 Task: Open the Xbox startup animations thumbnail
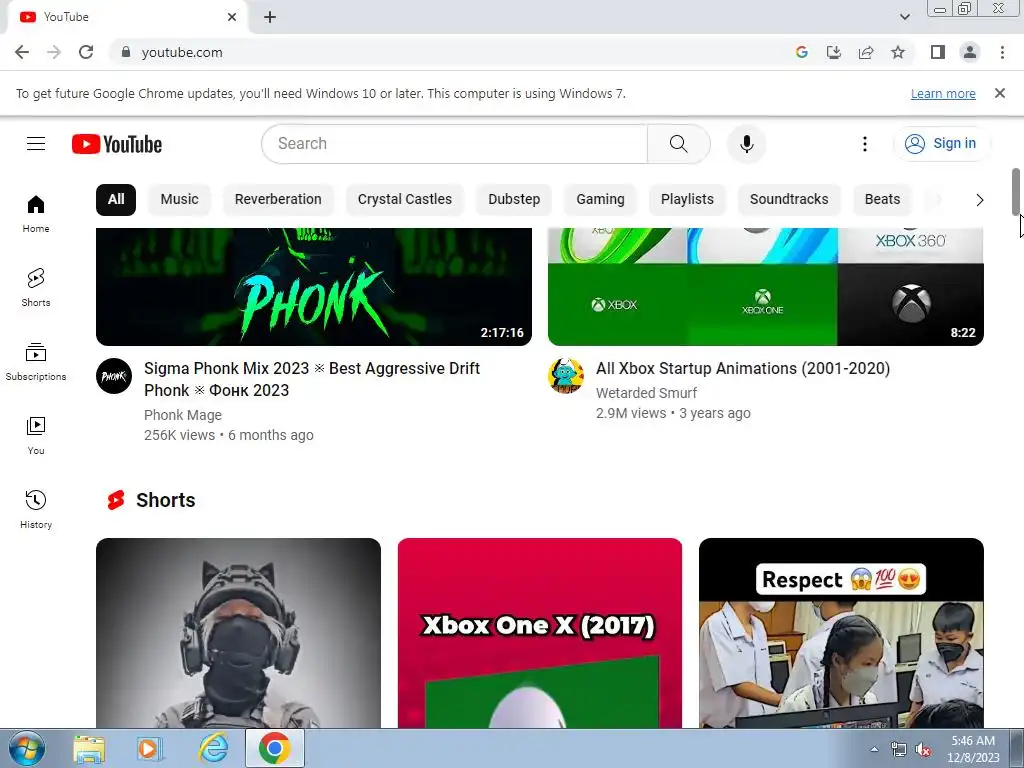pyautogui.click(x=765, y=287)
